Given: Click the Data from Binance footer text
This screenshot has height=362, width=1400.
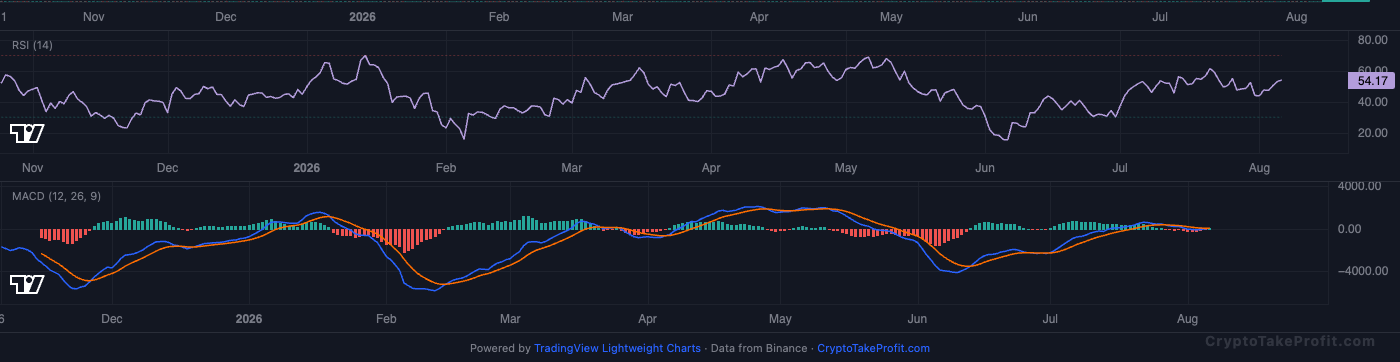Looking at the screenshot, I should pos(759,349).
